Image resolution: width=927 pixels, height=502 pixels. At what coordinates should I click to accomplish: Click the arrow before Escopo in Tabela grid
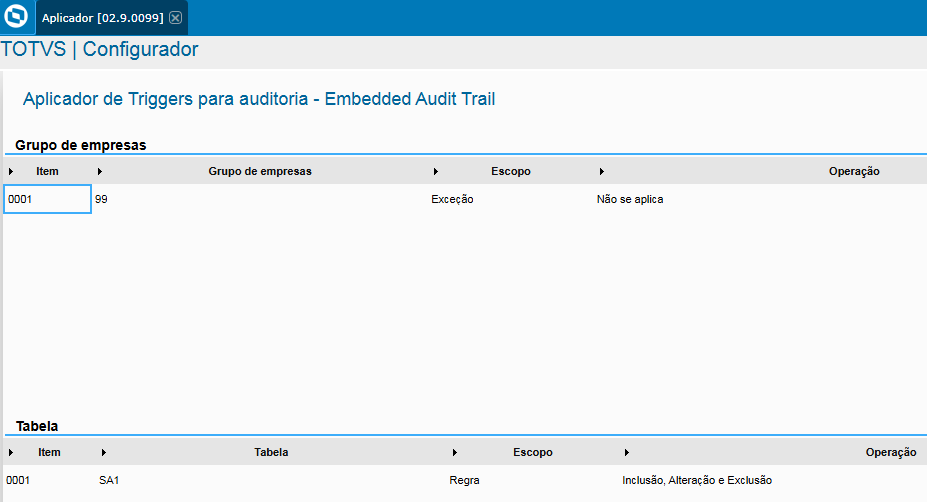point(455,452)
